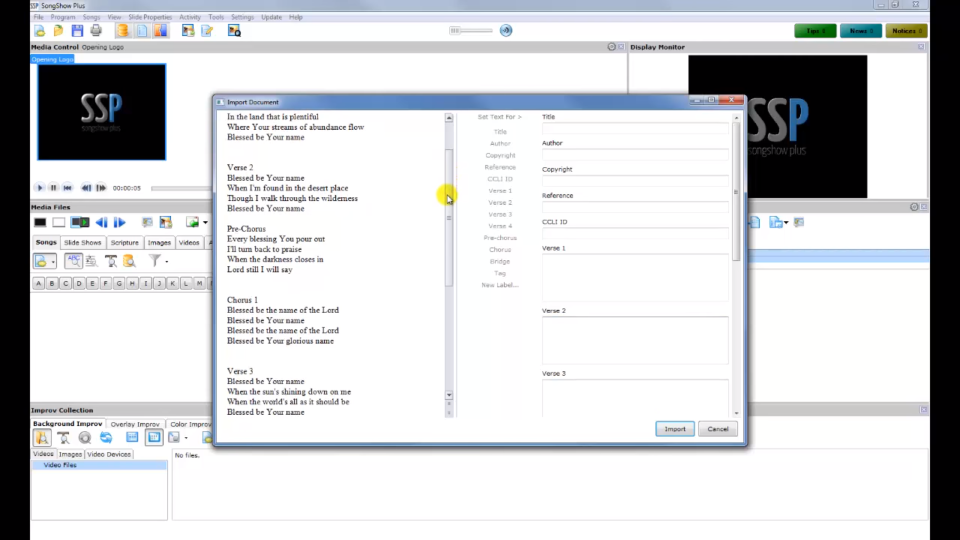
Task: Switch to Videos tab in Media Files
Action: (x=189, y=242)
